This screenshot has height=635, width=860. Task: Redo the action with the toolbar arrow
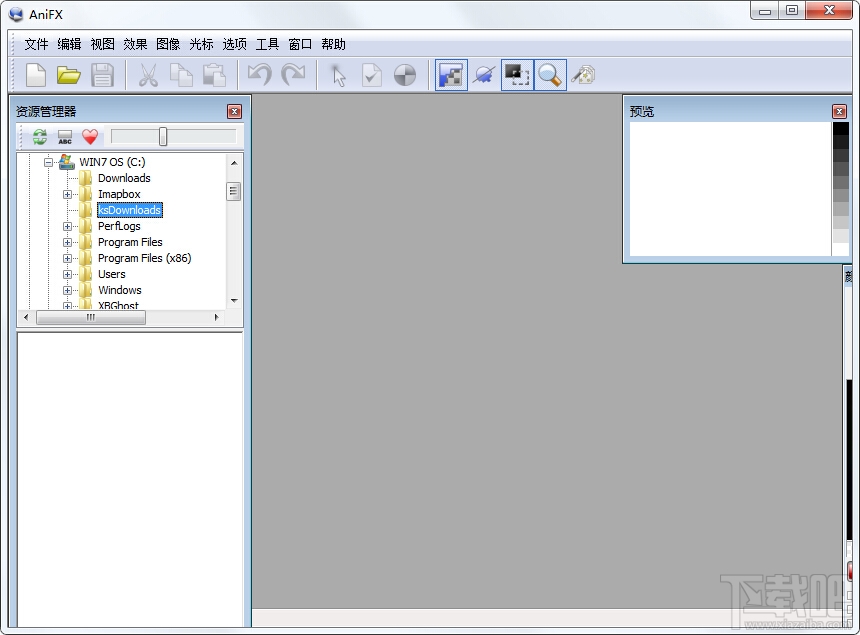[293, 75]
